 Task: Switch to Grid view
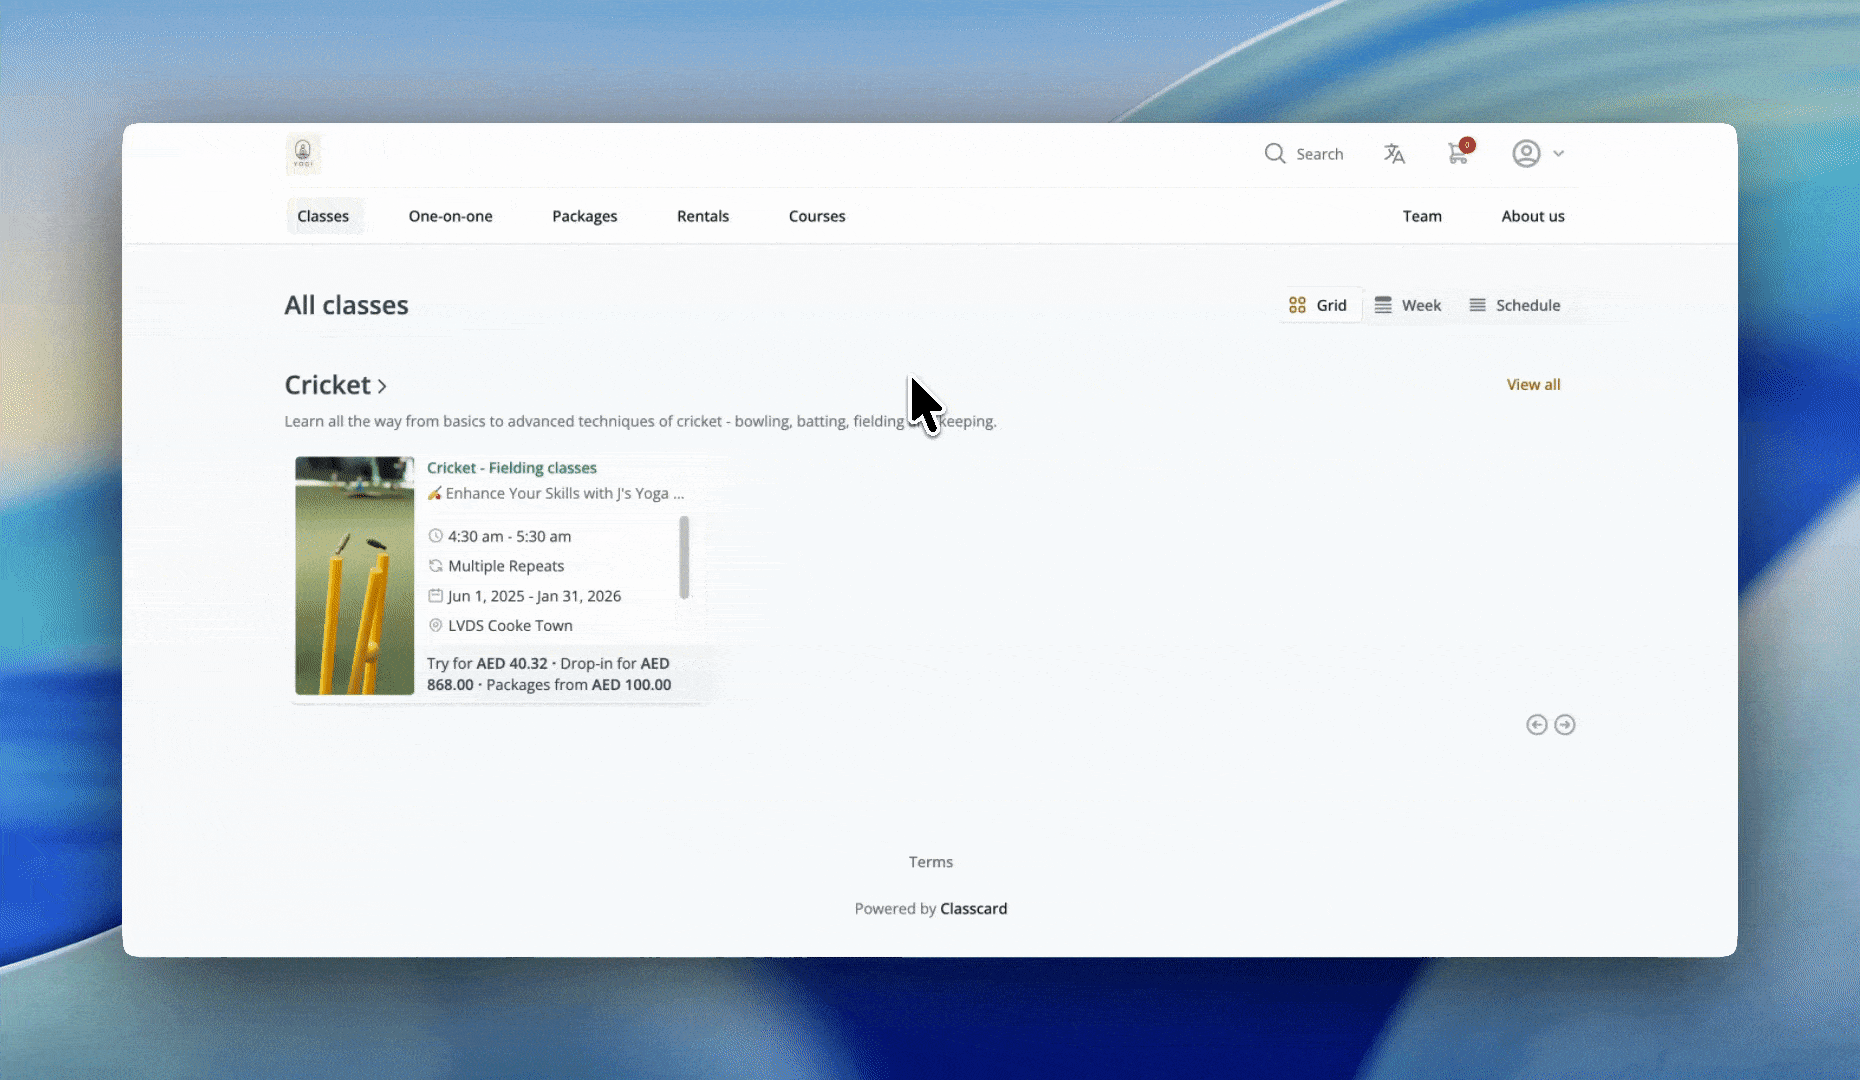tap(1318, 305)
